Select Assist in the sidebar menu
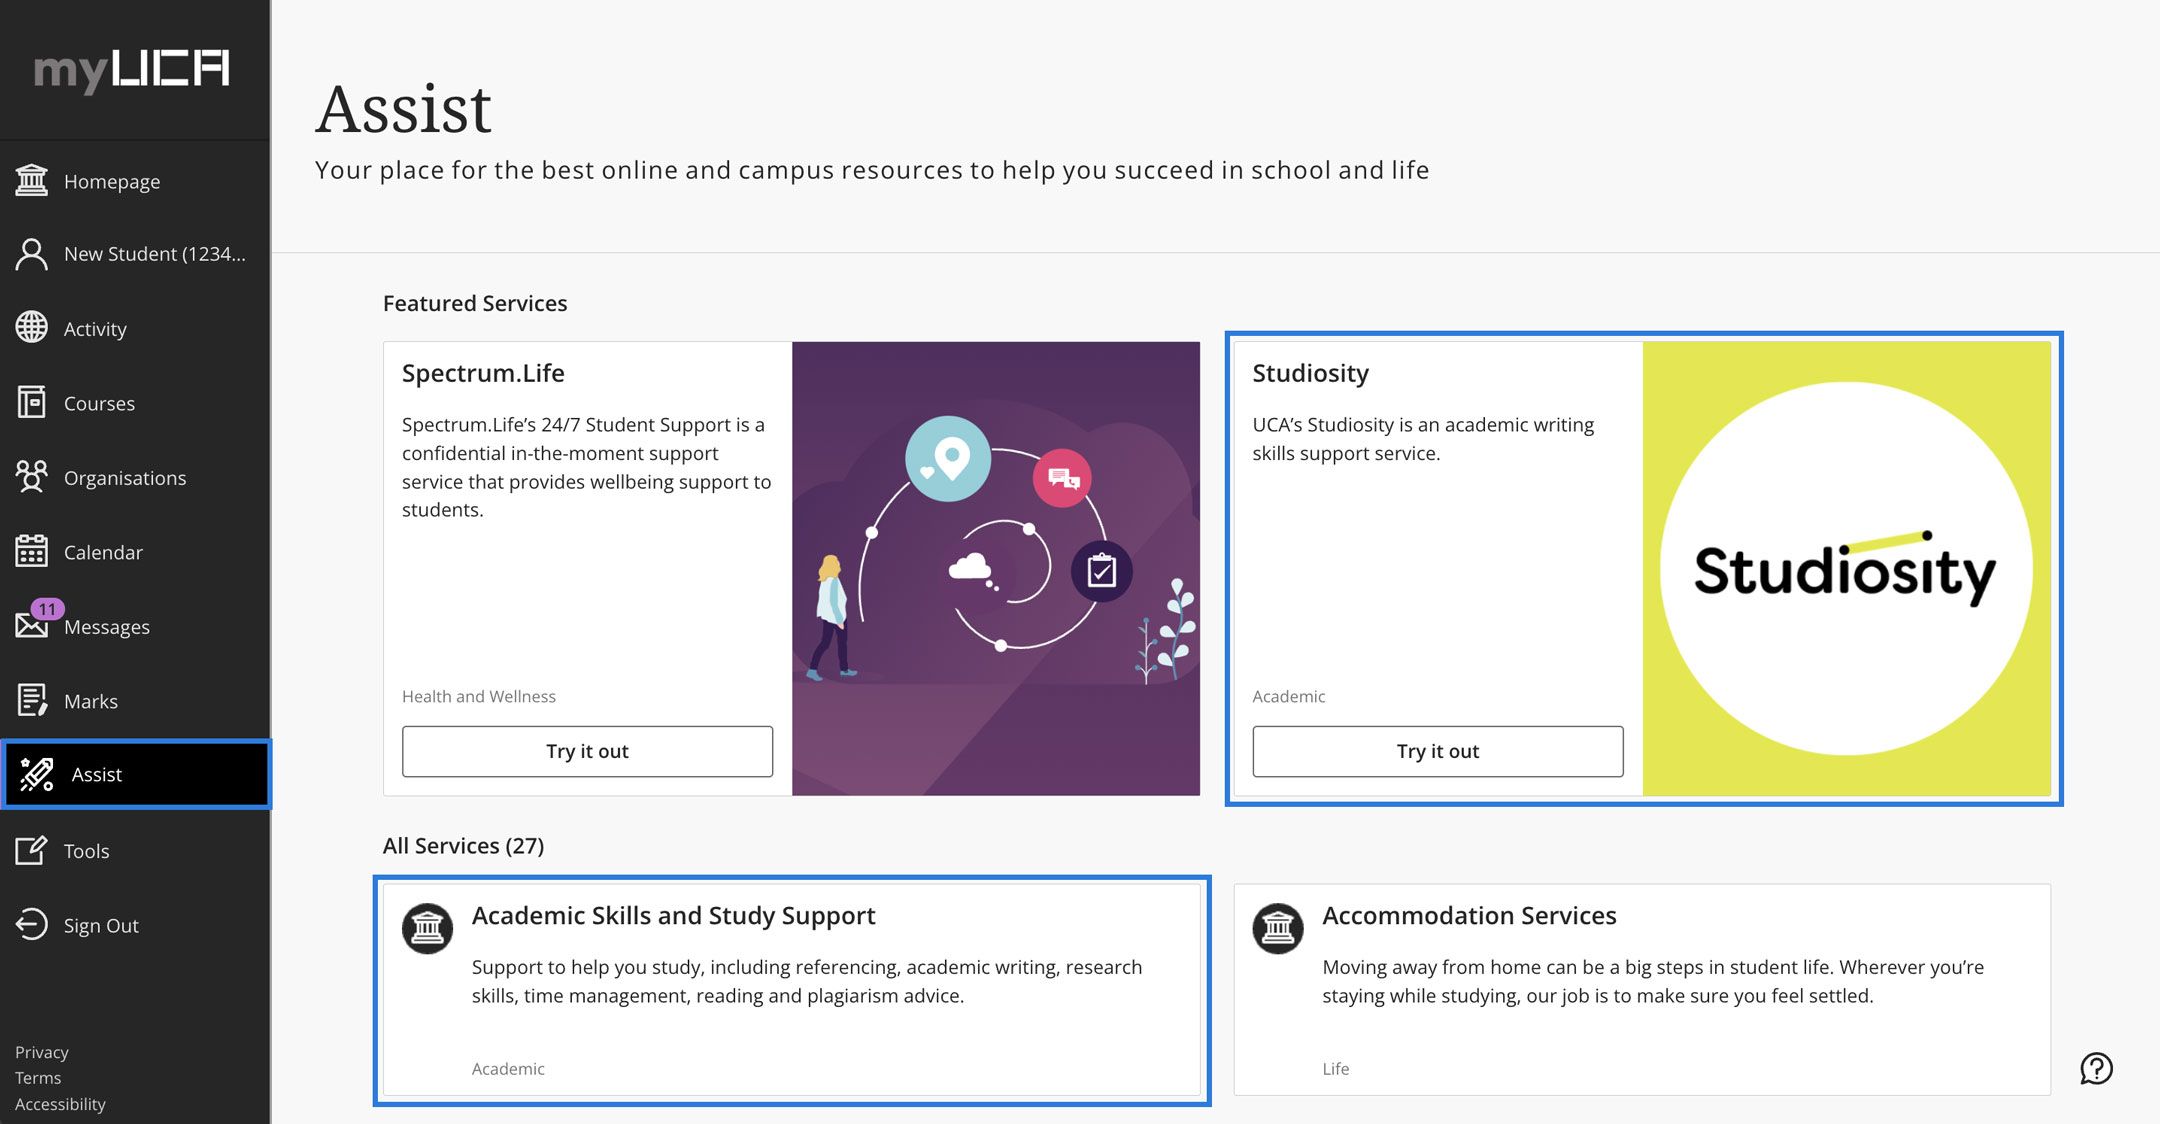Image resolution: width=2160 pixels, height=1124 pixels. (97, 775)
